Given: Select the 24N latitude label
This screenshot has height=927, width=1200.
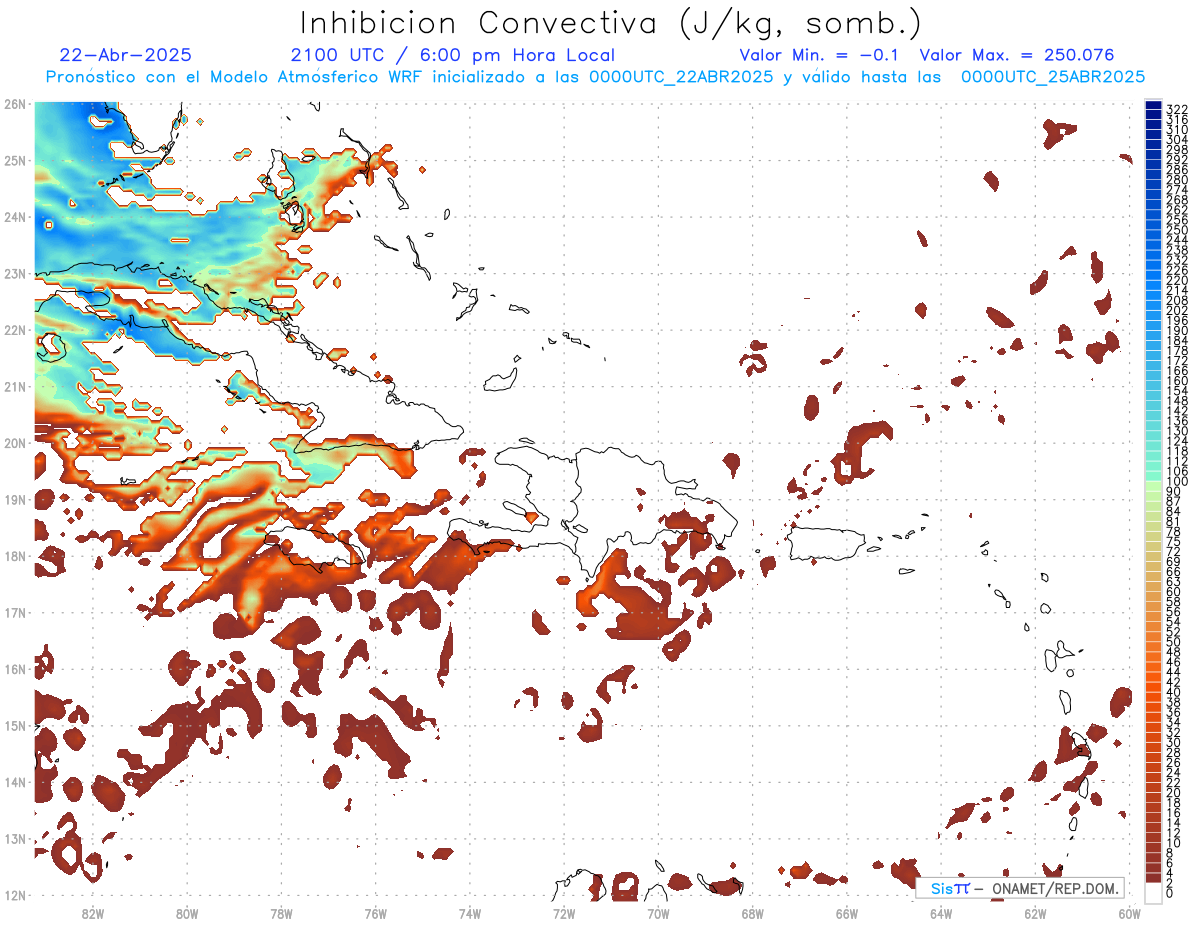Looking at the screenshot, I should tap(14, 217).
